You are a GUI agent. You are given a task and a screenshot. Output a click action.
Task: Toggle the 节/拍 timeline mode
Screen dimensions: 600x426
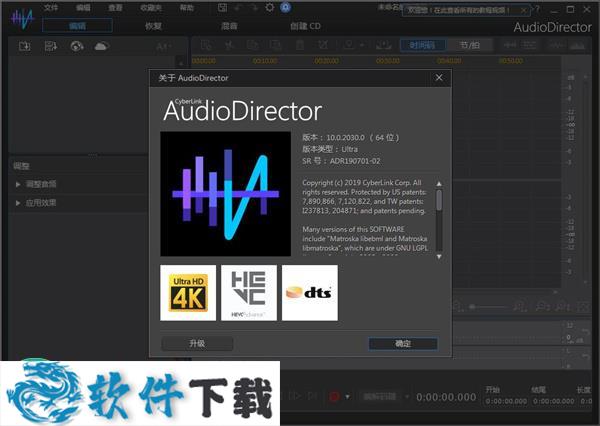(469, 45)
